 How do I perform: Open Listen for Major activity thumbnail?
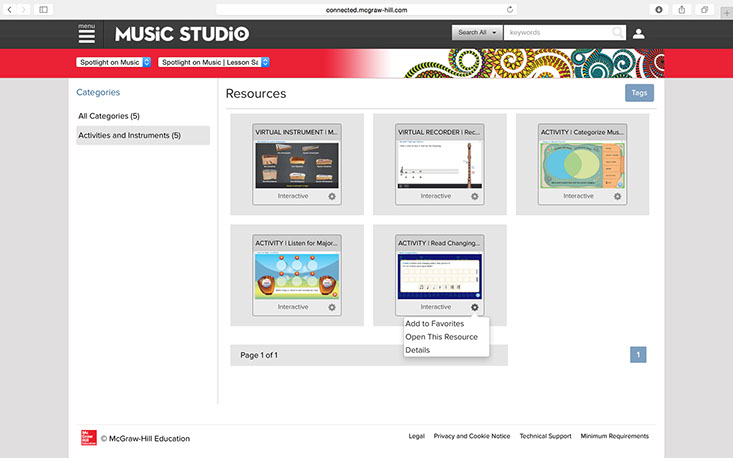point(297,276)
